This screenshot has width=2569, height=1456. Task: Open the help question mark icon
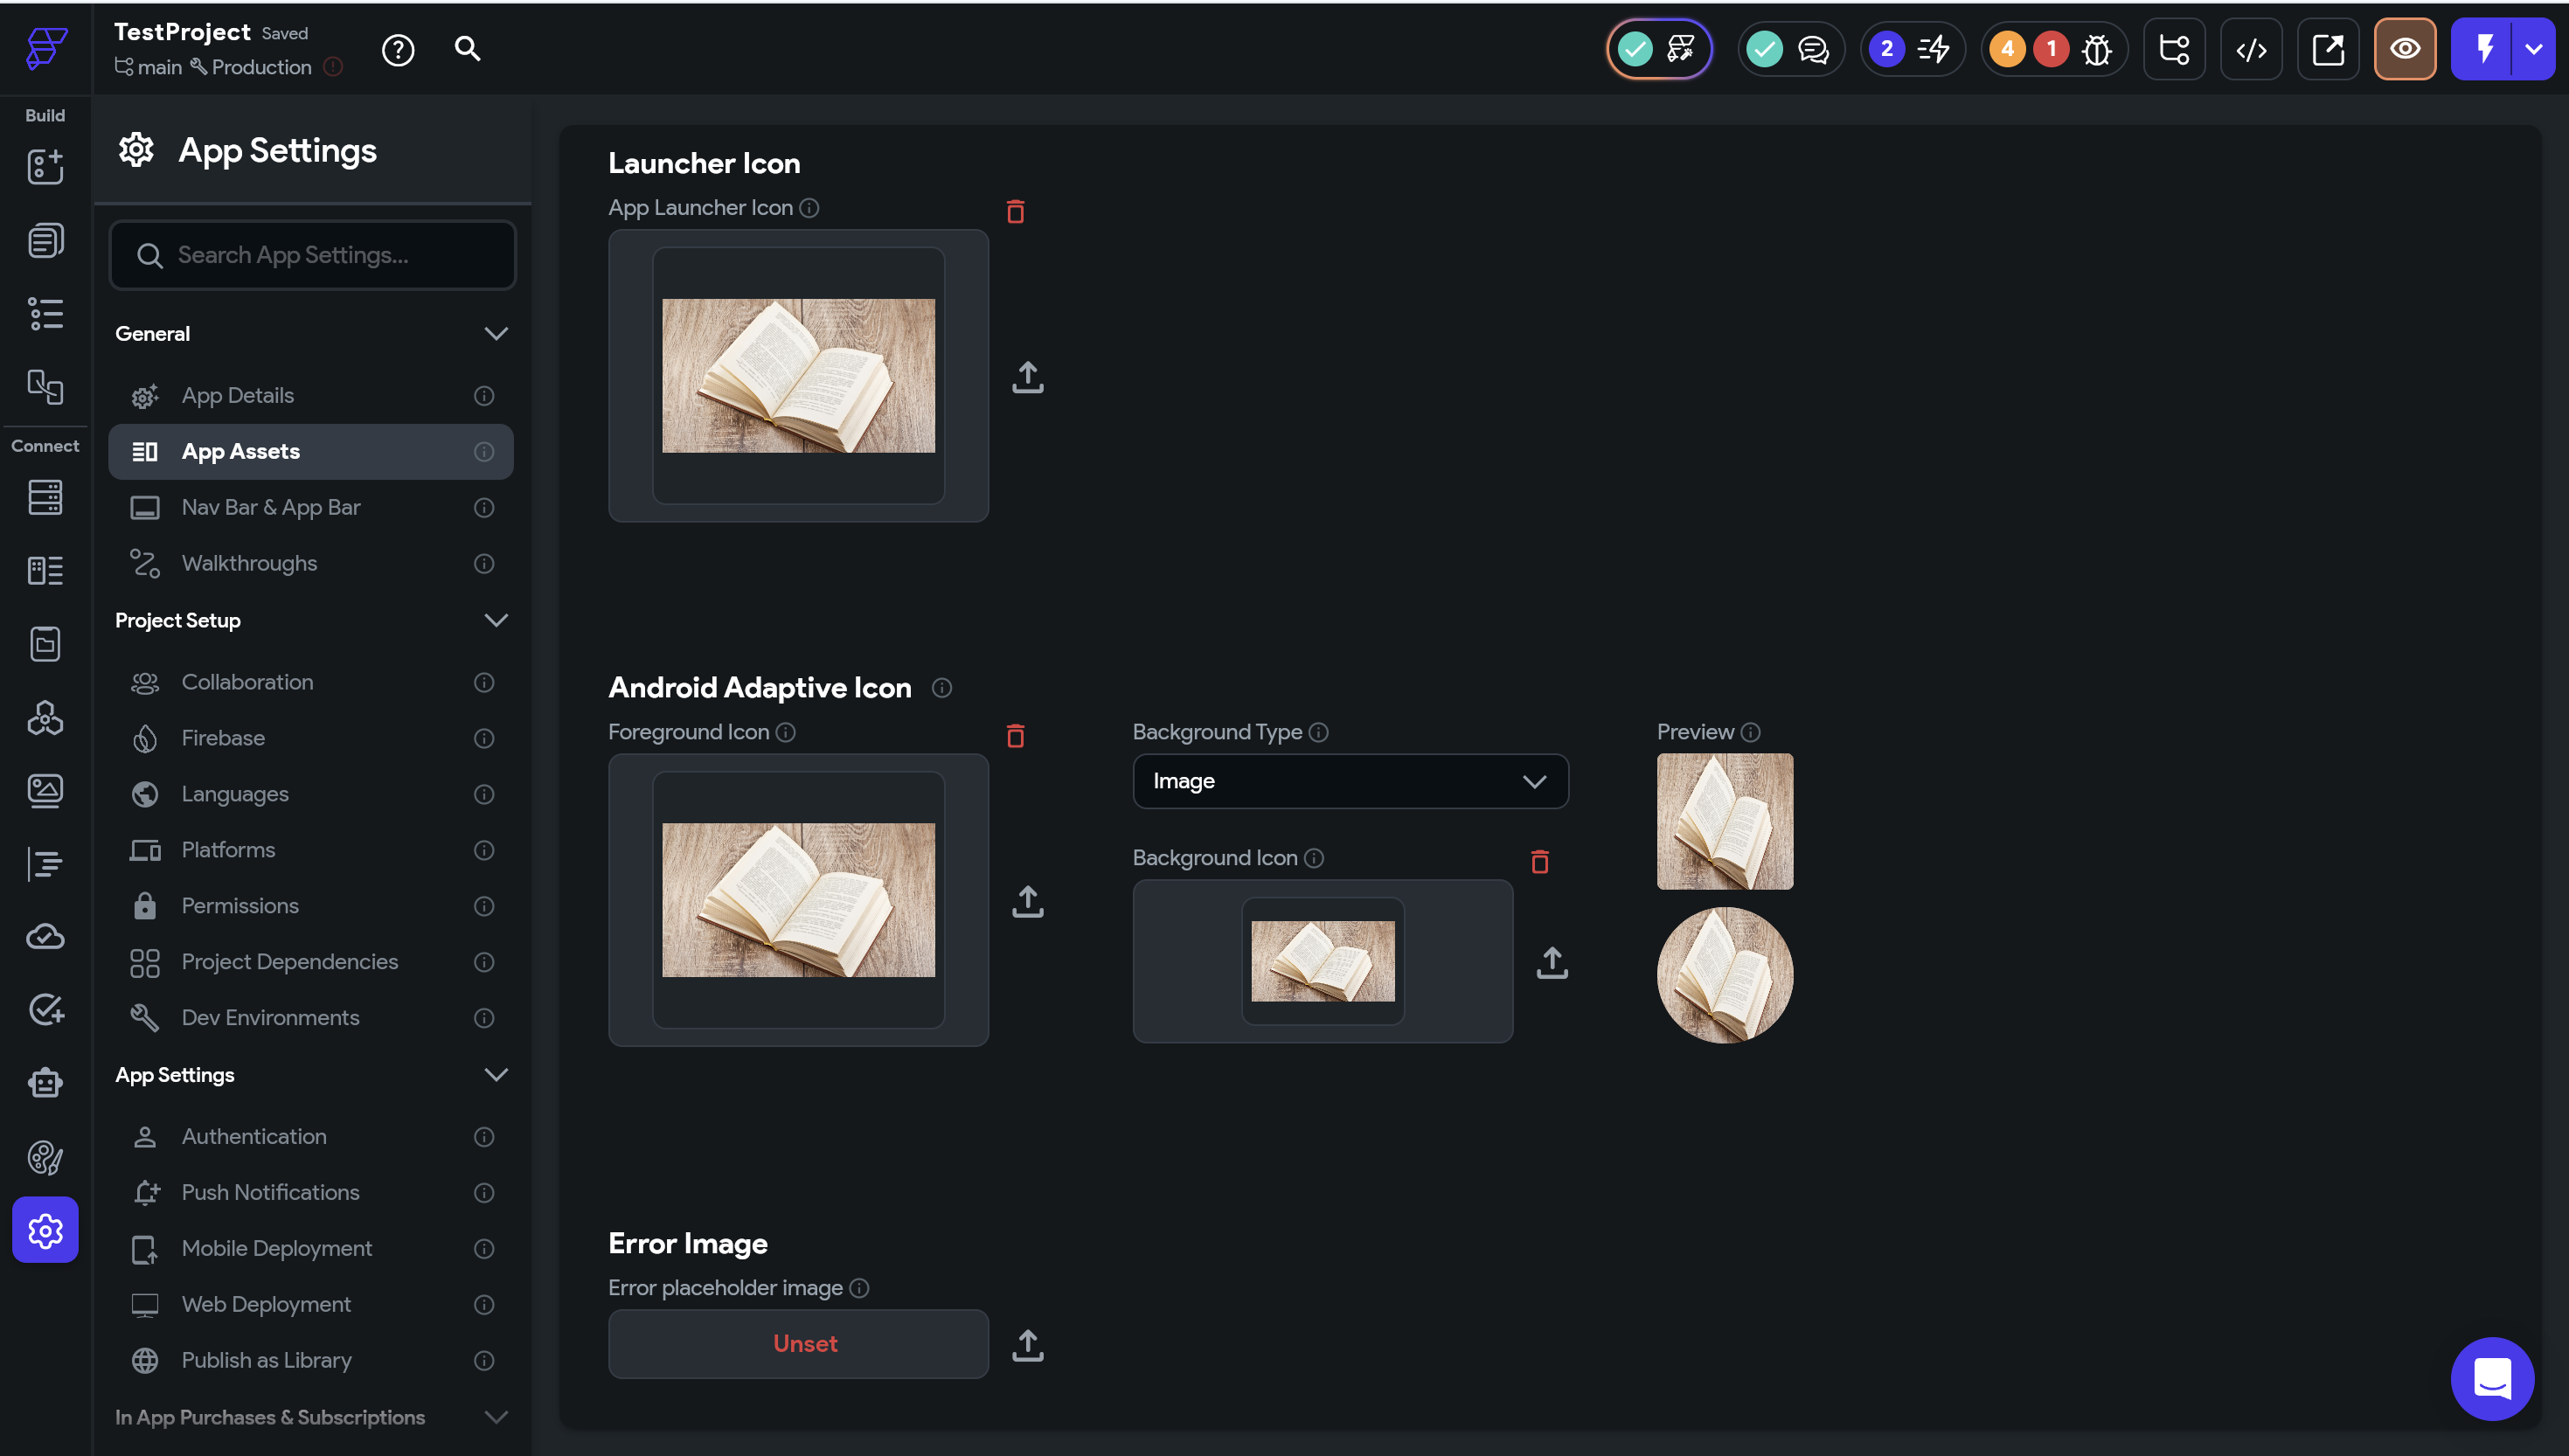click(398, 49)
